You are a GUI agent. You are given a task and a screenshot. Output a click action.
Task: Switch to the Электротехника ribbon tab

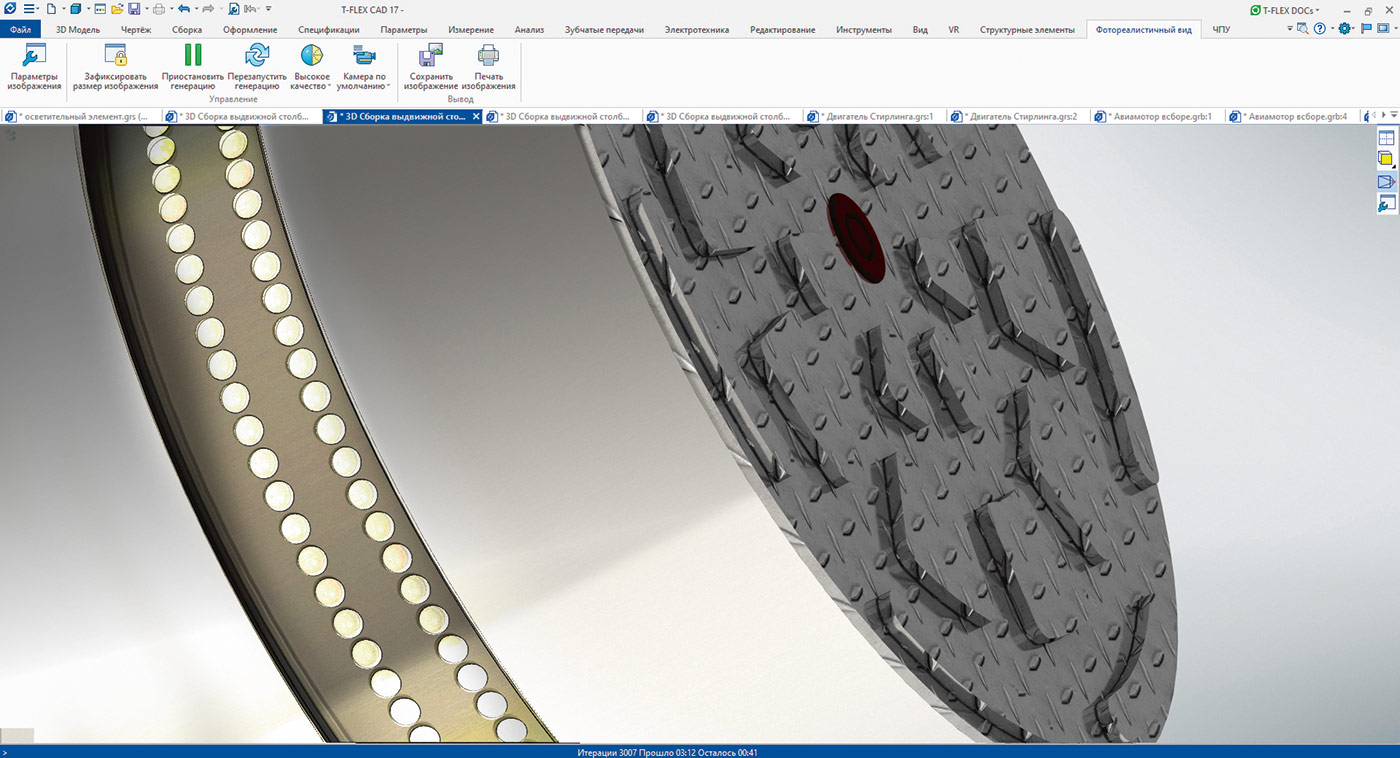pos(697,30)
